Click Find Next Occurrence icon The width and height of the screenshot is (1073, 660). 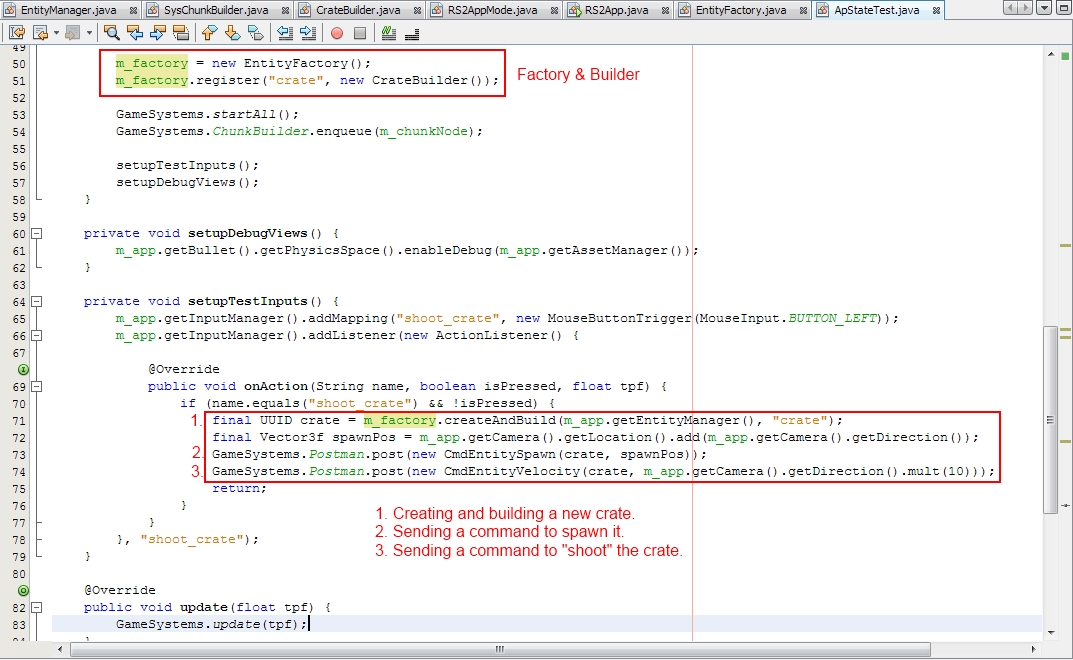[157, 33]
